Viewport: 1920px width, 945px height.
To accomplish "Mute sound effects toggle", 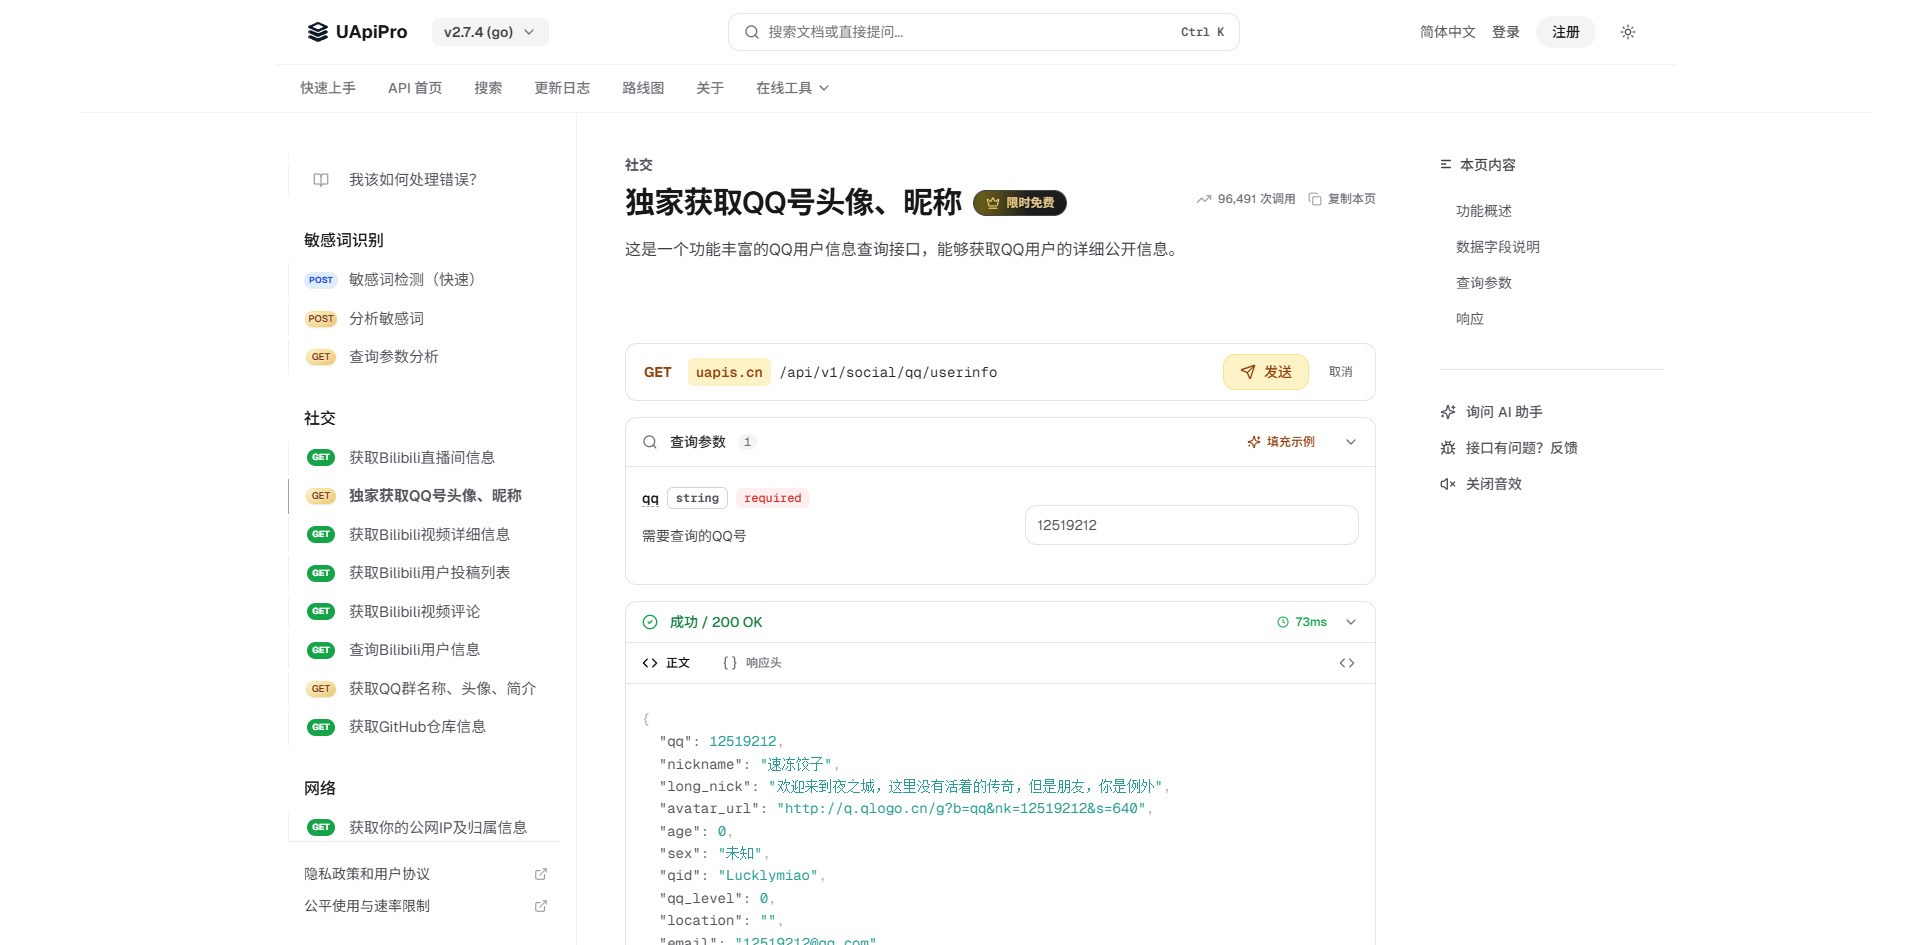I will pos(1448,484).
